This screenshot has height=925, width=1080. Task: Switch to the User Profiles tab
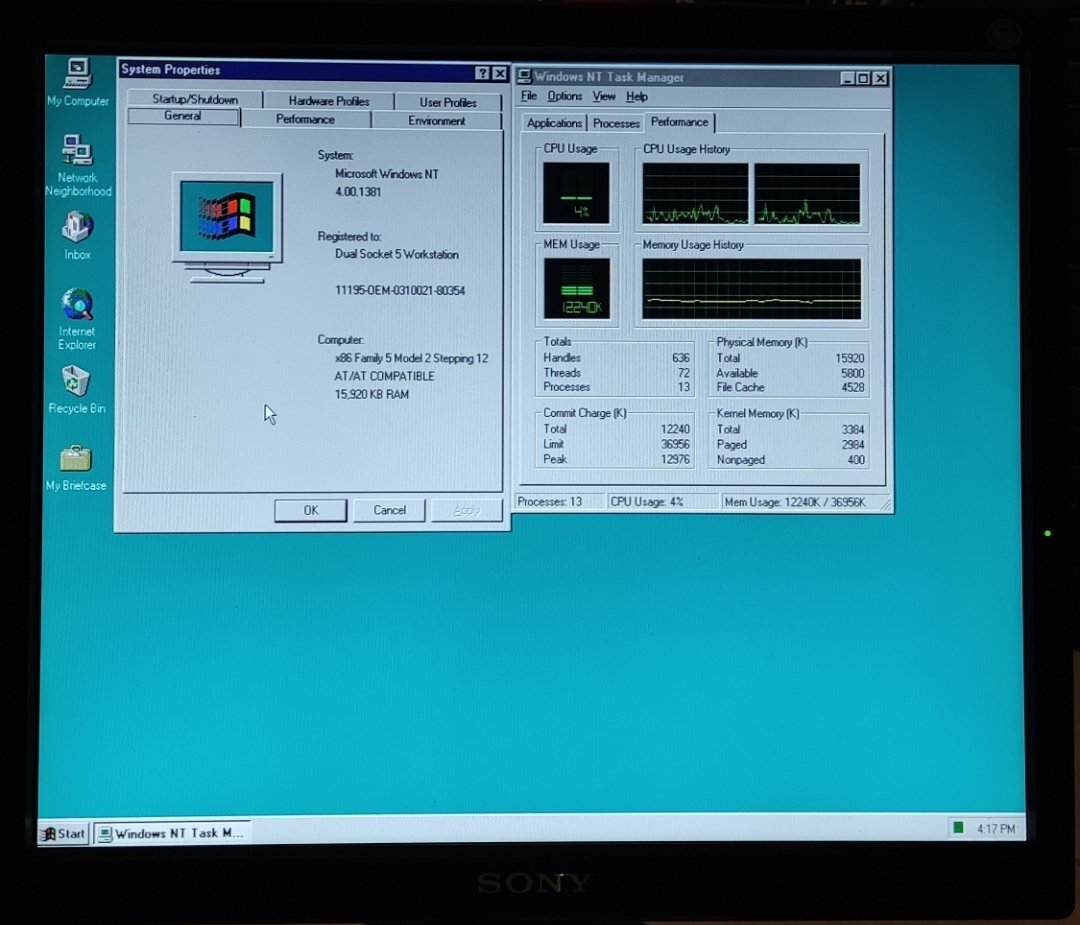tap(448, 102)
